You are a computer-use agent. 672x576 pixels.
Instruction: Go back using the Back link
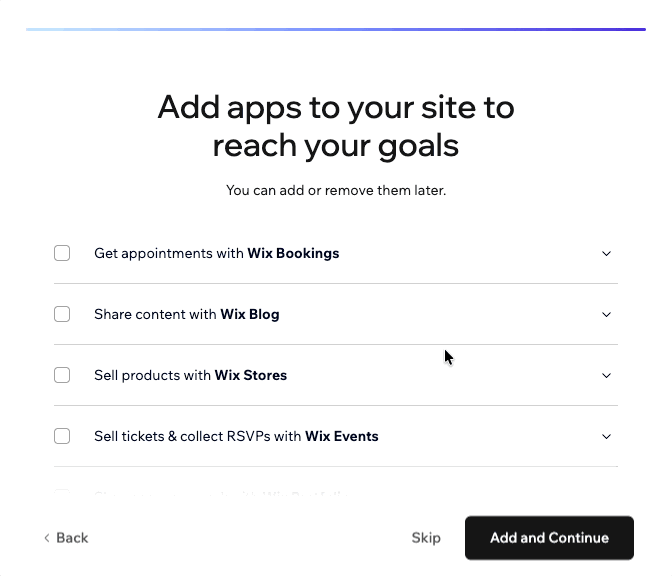[72, 538]
